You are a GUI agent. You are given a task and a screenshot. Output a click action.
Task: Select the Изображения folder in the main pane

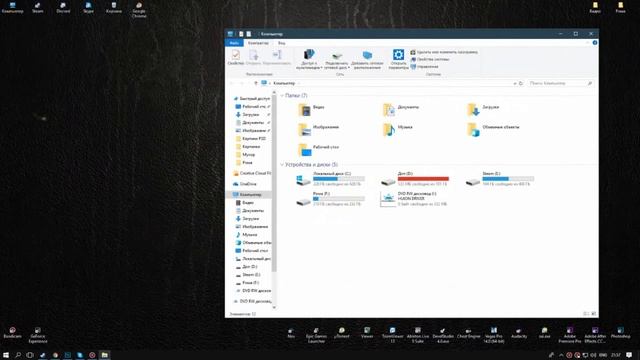click(x=318, y=129)
